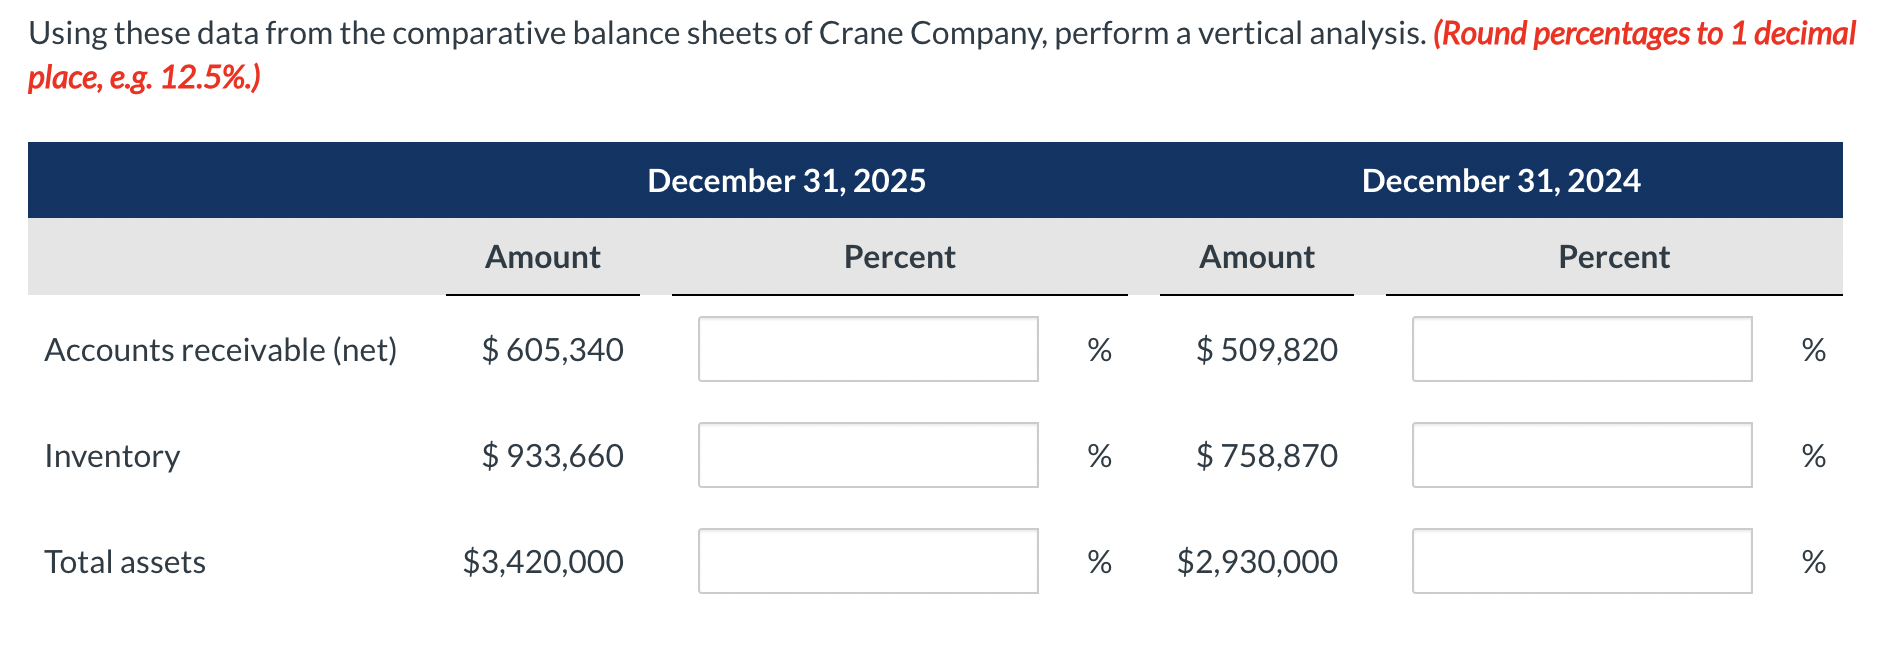Select the 'Accounts receivable (net)' row label
Screen dimensions: 1902x662
(221, 350)
